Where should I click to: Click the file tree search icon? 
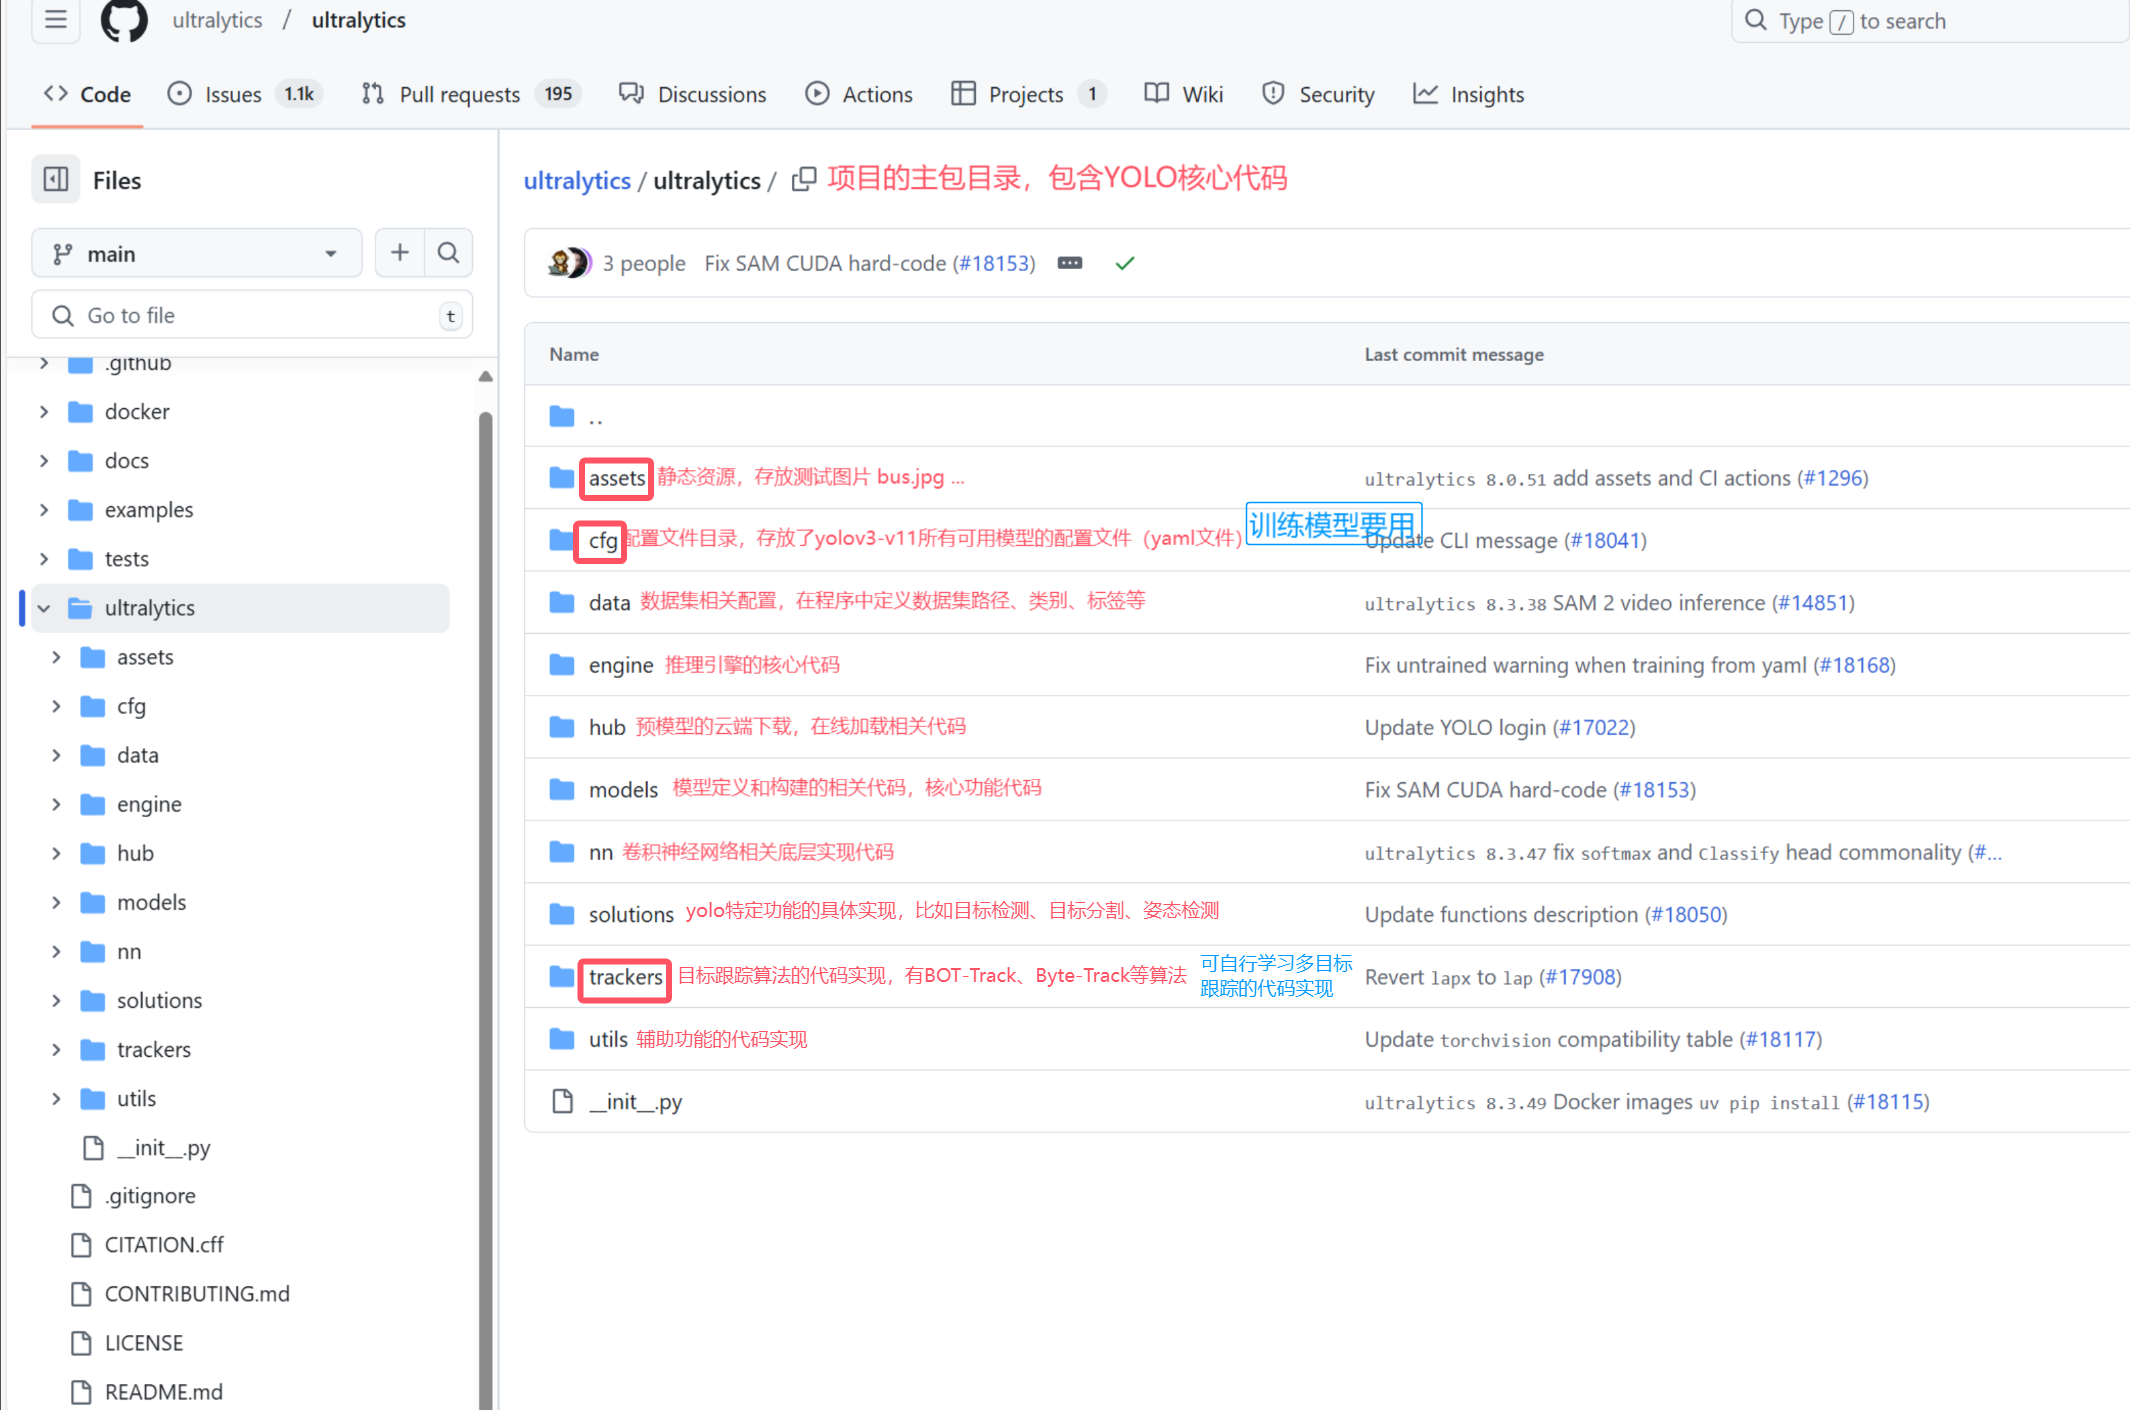[x=449, y=253]
